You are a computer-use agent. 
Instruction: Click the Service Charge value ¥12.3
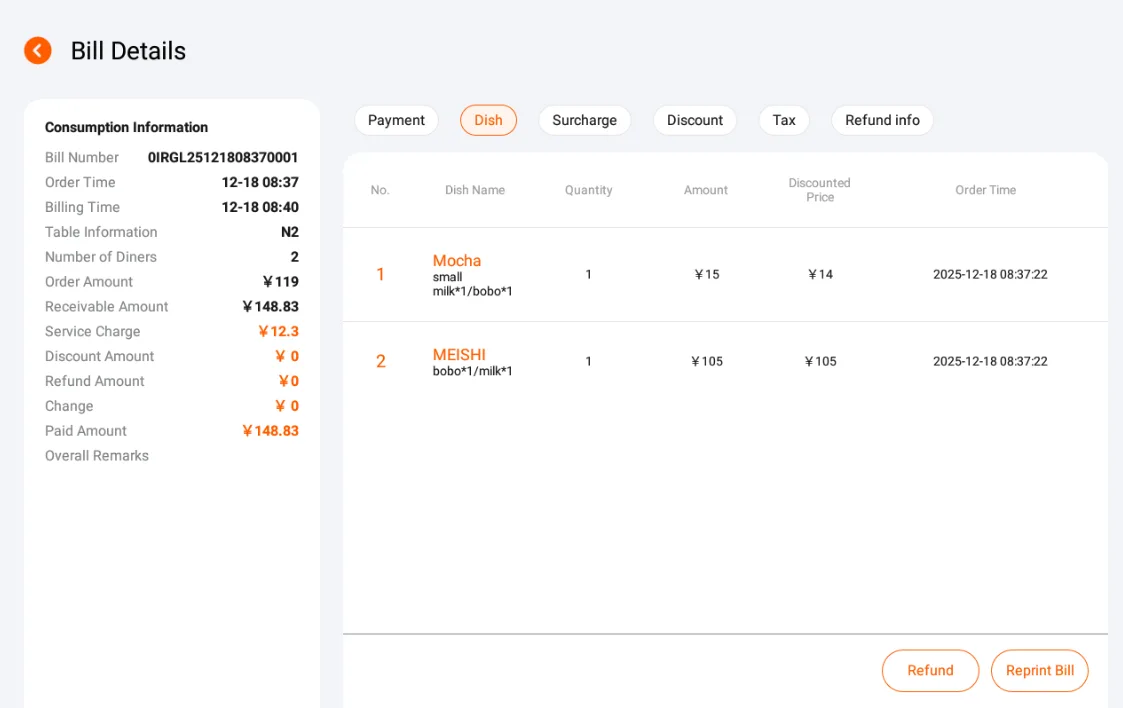click(x=279, y=331)
